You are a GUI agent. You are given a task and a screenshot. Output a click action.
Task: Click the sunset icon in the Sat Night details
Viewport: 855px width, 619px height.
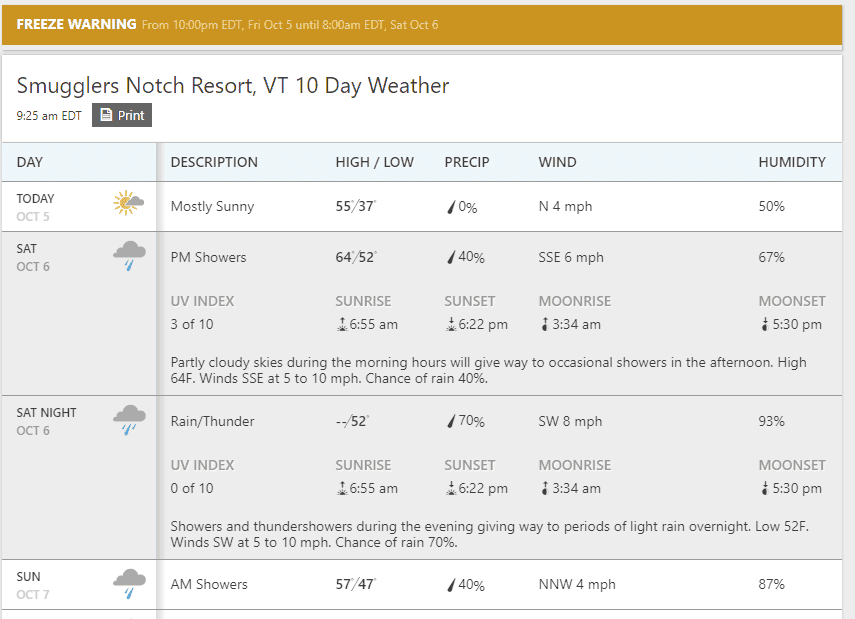pos(451,488)
